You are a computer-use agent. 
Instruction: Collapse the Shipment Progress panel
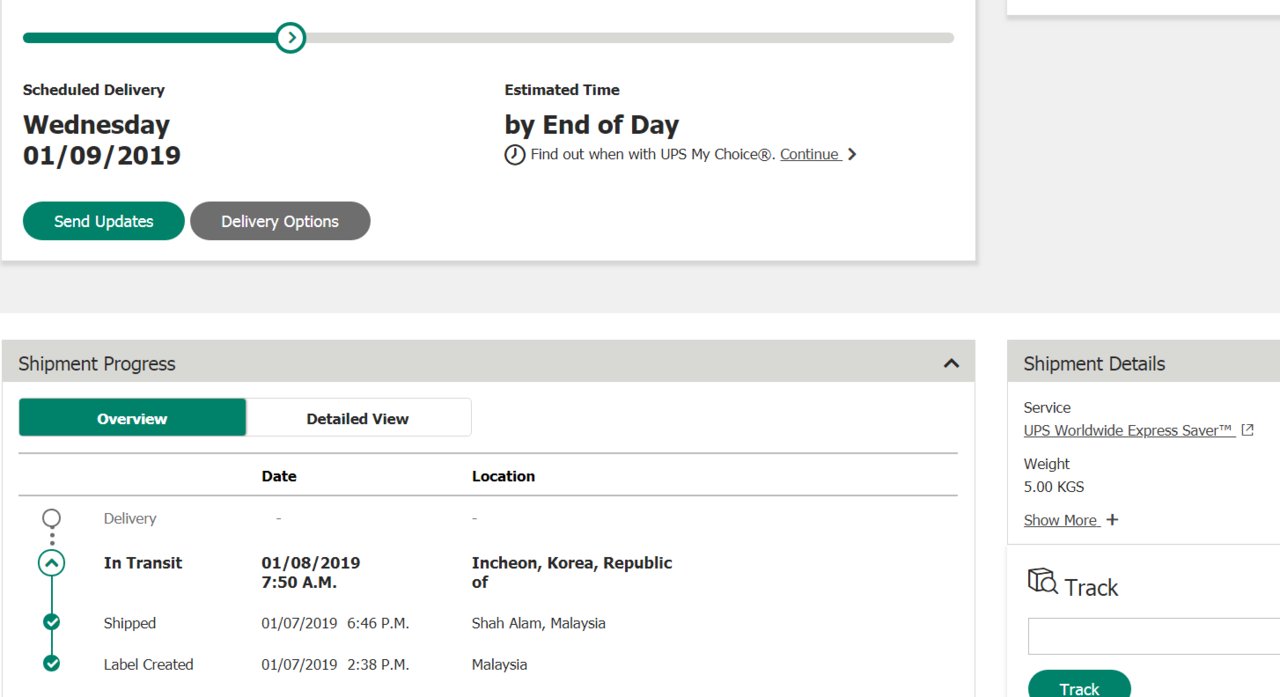click(951, 363)
